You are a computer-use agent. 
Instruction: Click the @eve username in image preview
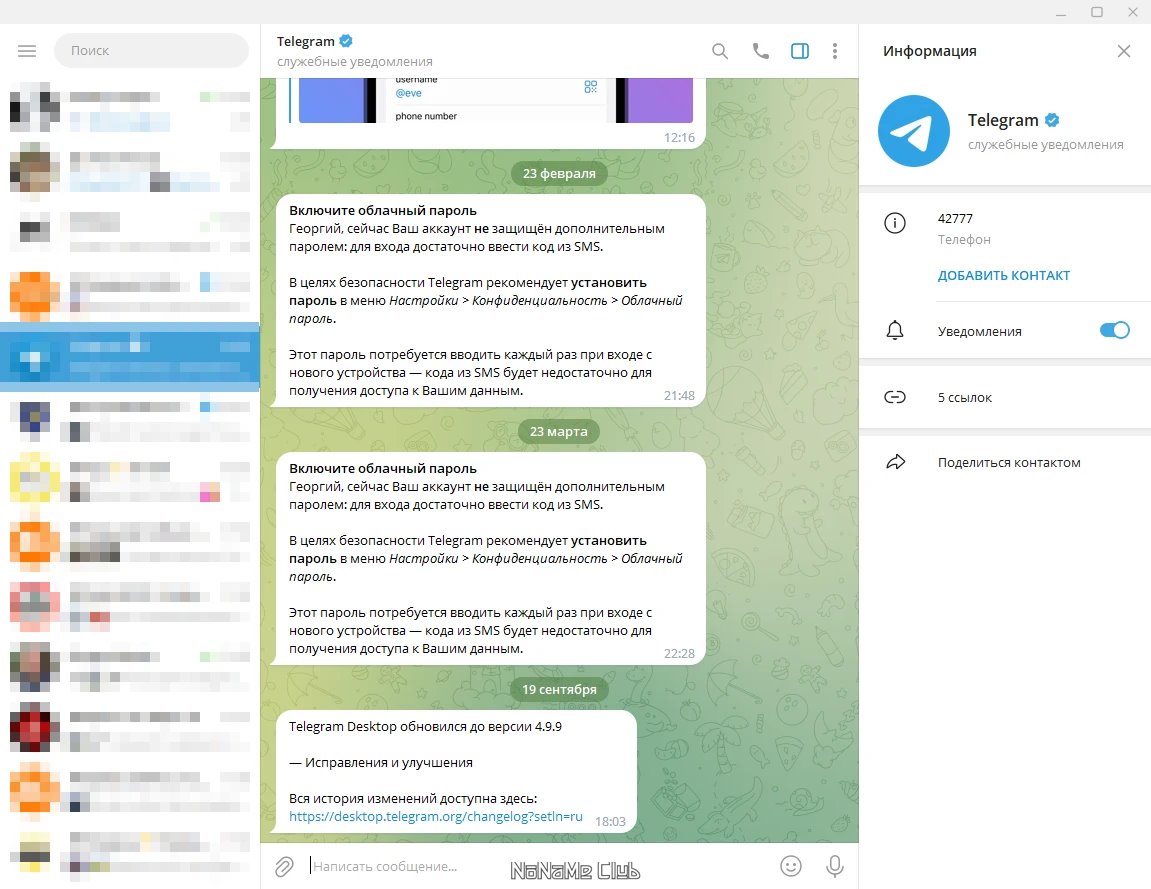point(408,93)
